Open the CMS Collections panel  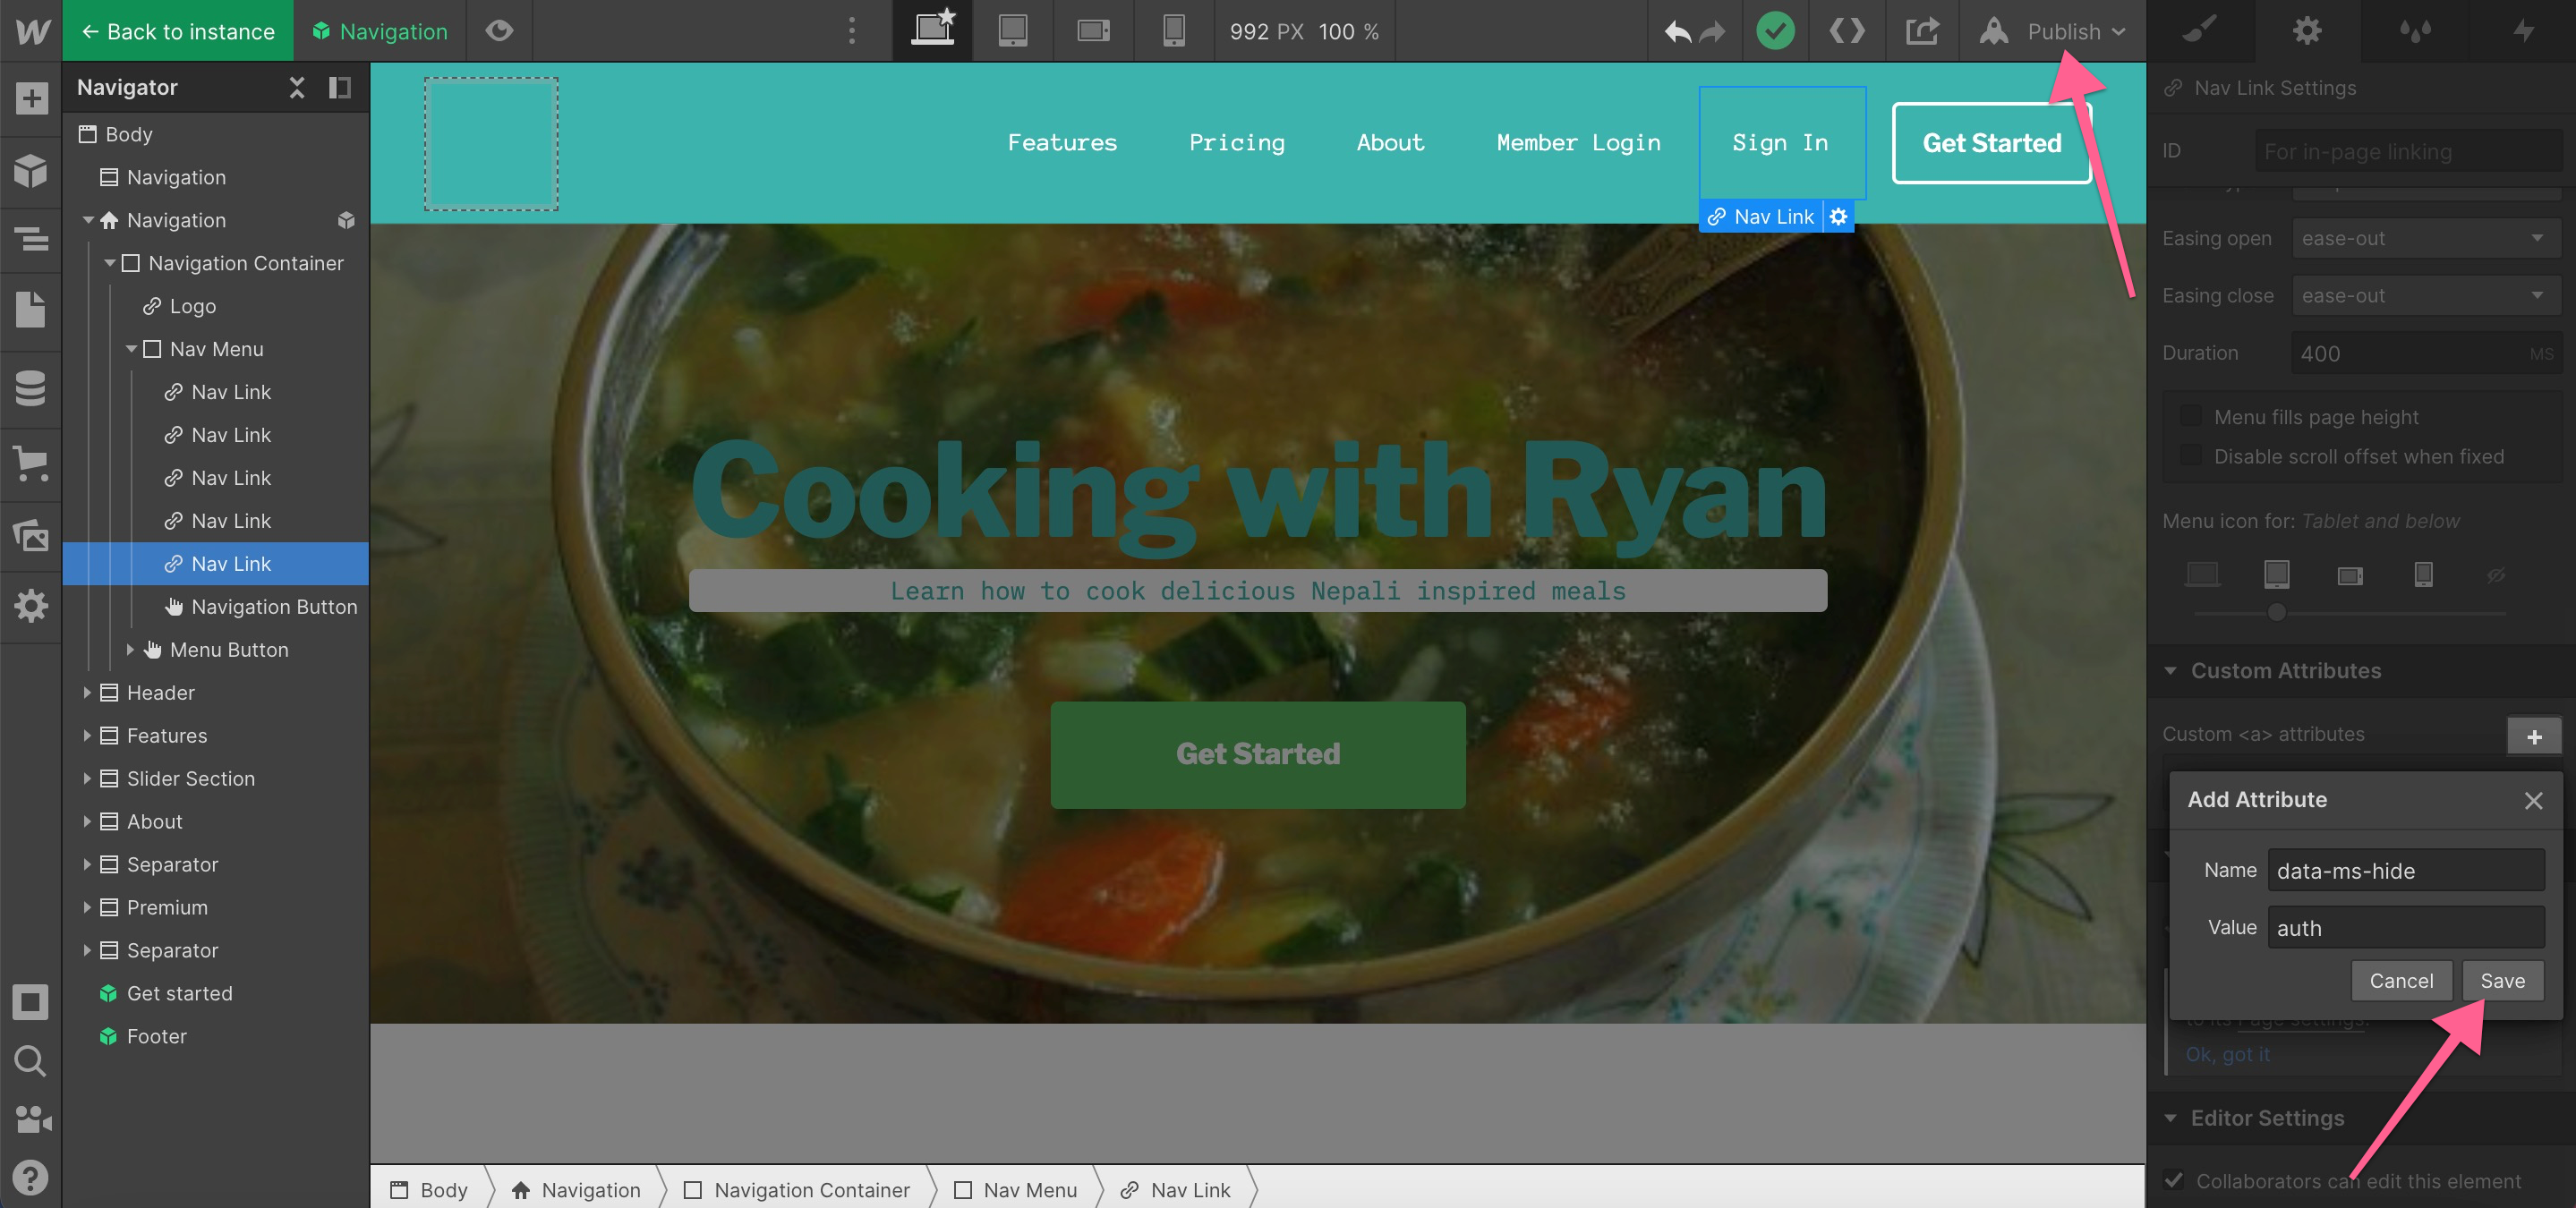(x=31, y=388)
